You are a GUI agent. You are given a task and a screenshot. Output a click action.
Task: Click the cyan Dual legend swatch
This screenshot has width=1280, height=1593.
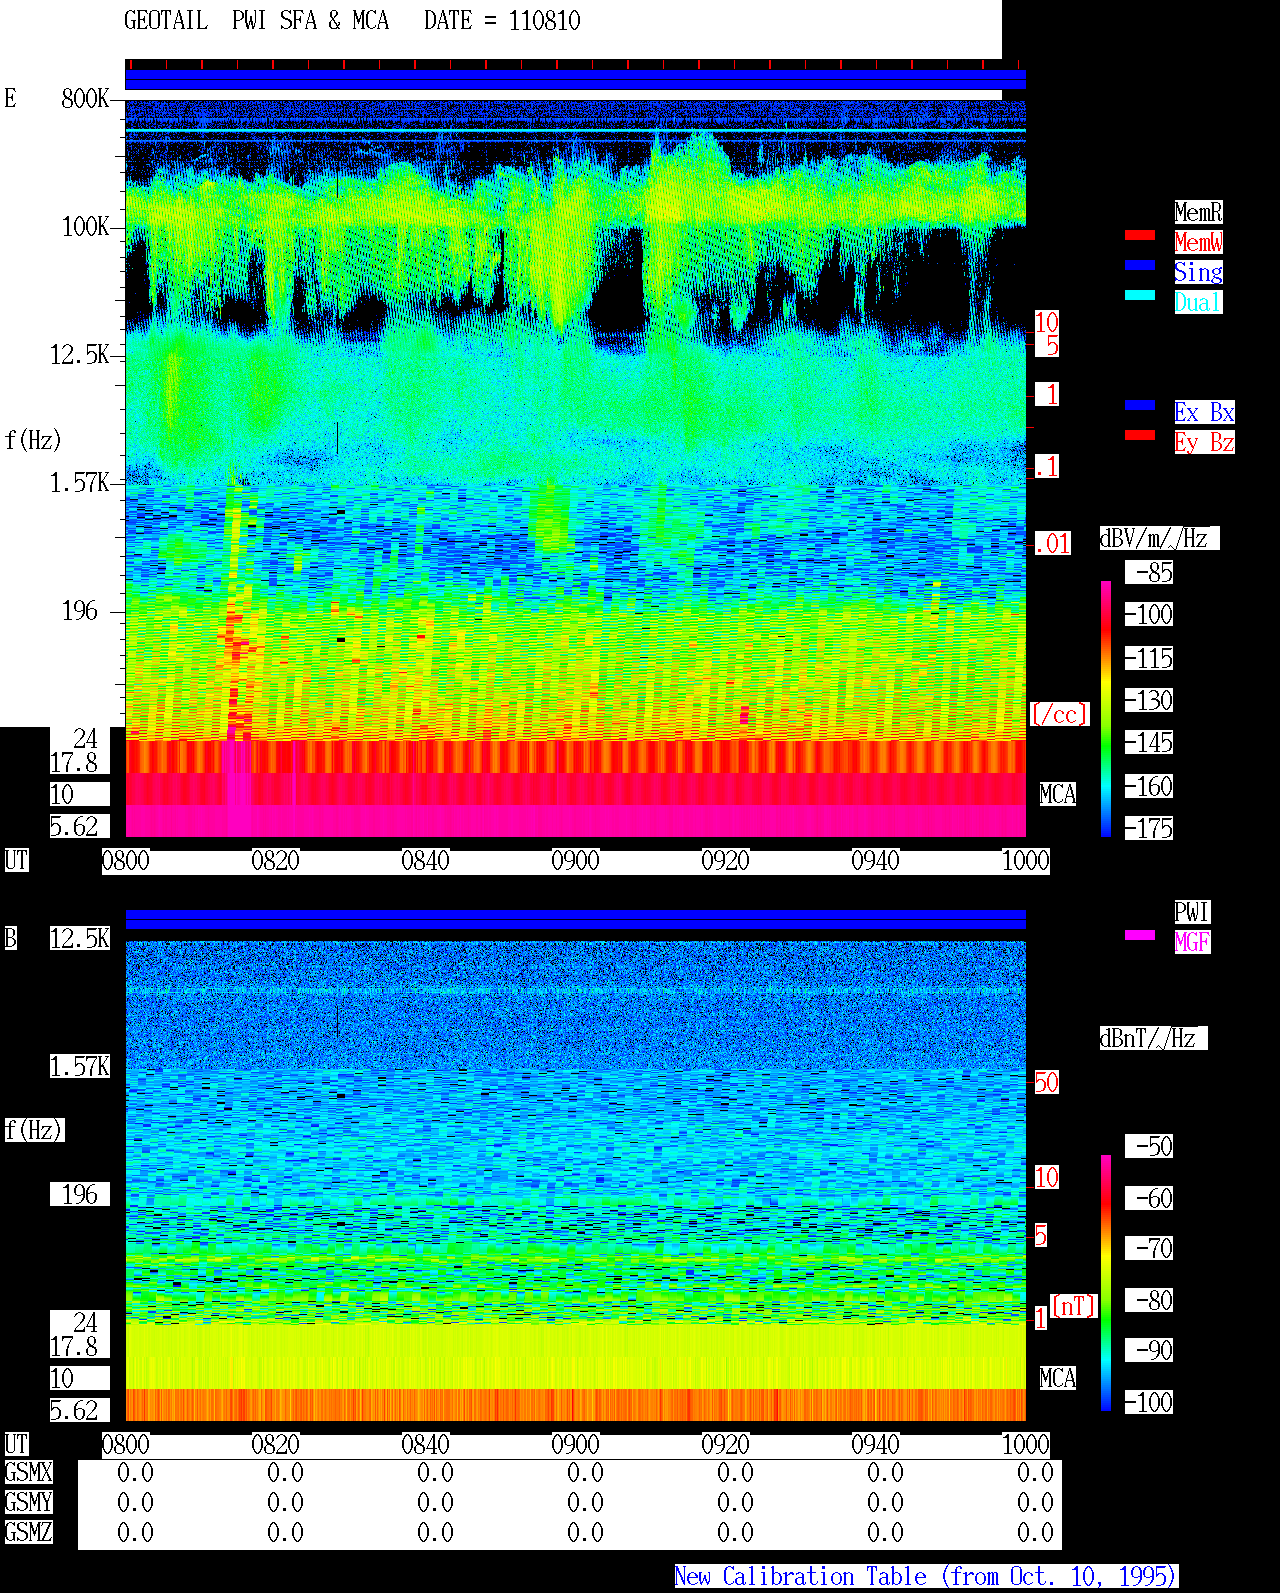point(1140,295)
